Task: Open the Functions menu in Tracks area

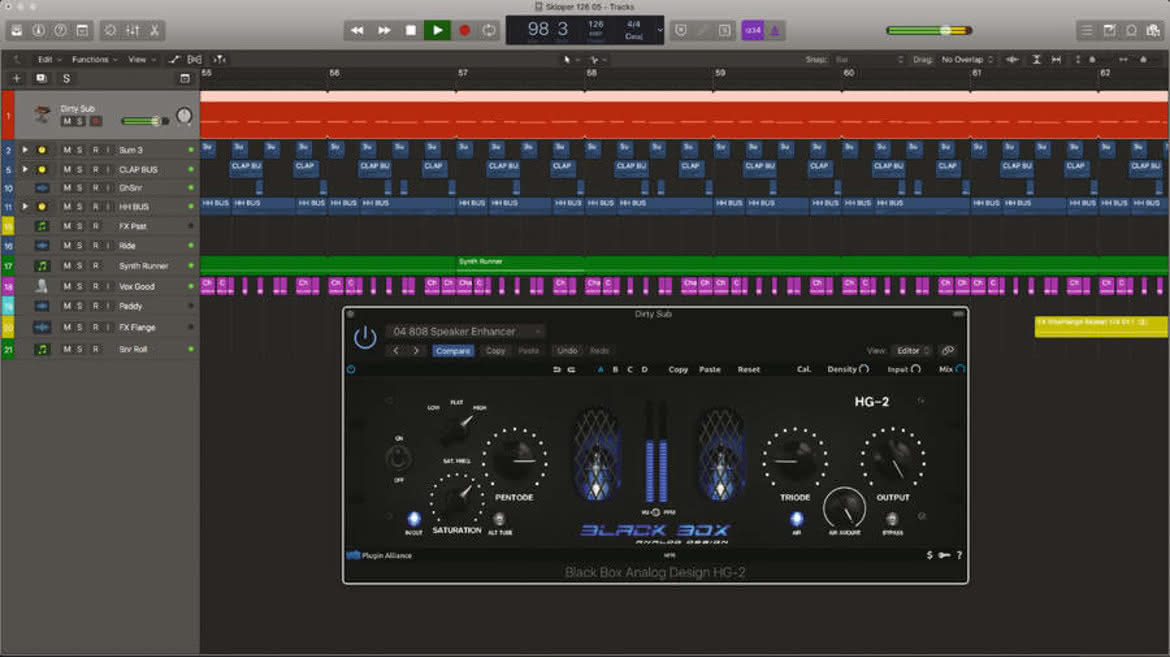Action: click(x=94, y=60)
